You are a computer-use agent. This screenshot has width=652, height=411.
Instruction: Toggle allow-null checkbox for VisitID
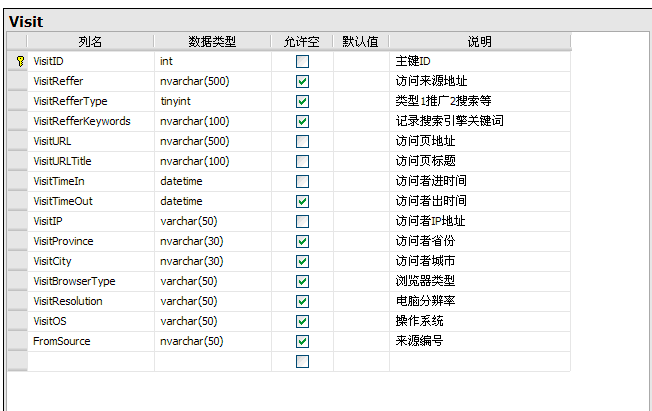pos(302,62)
